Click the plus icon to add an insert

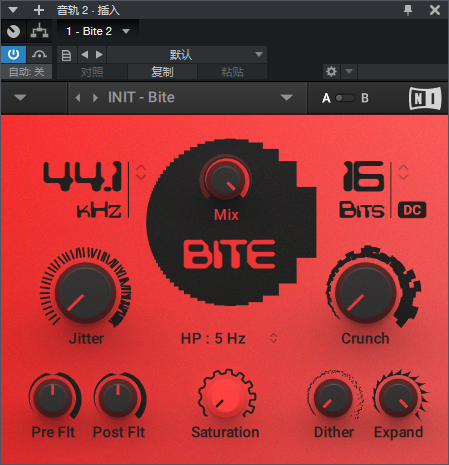[39, 10]
